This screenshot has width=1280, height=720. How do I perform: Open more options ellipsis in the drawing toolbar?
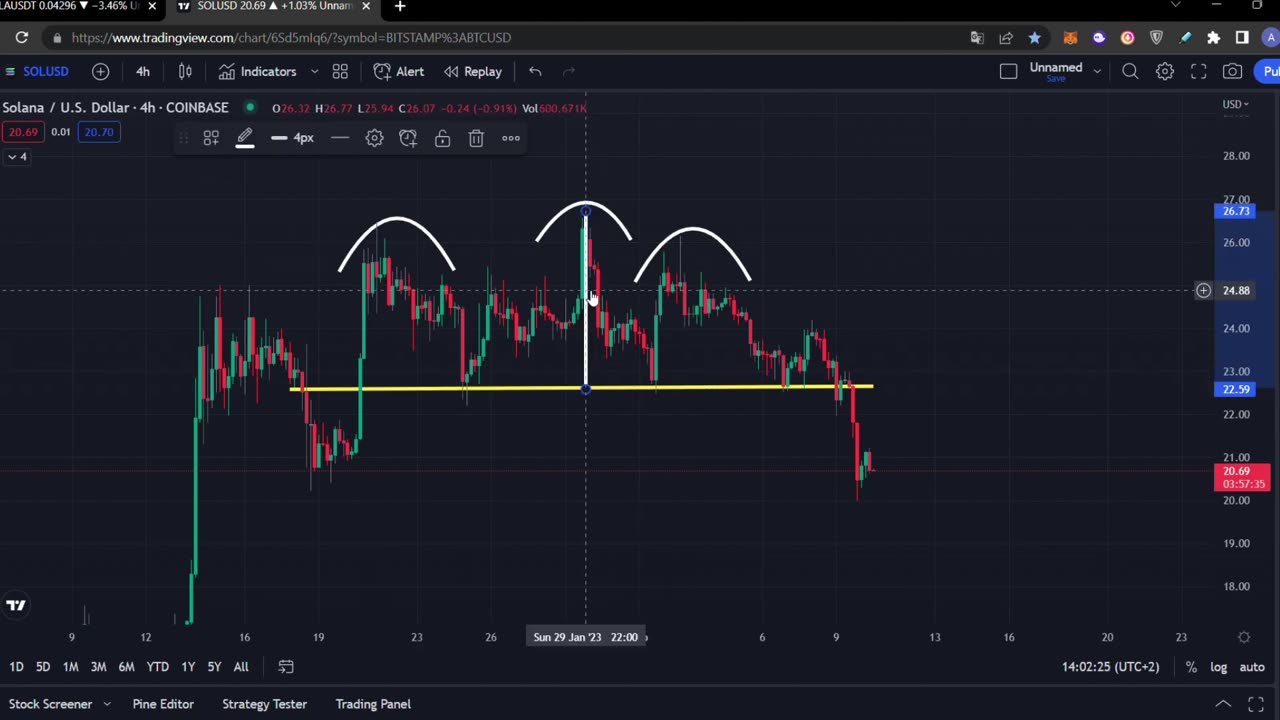pos(511,138)
